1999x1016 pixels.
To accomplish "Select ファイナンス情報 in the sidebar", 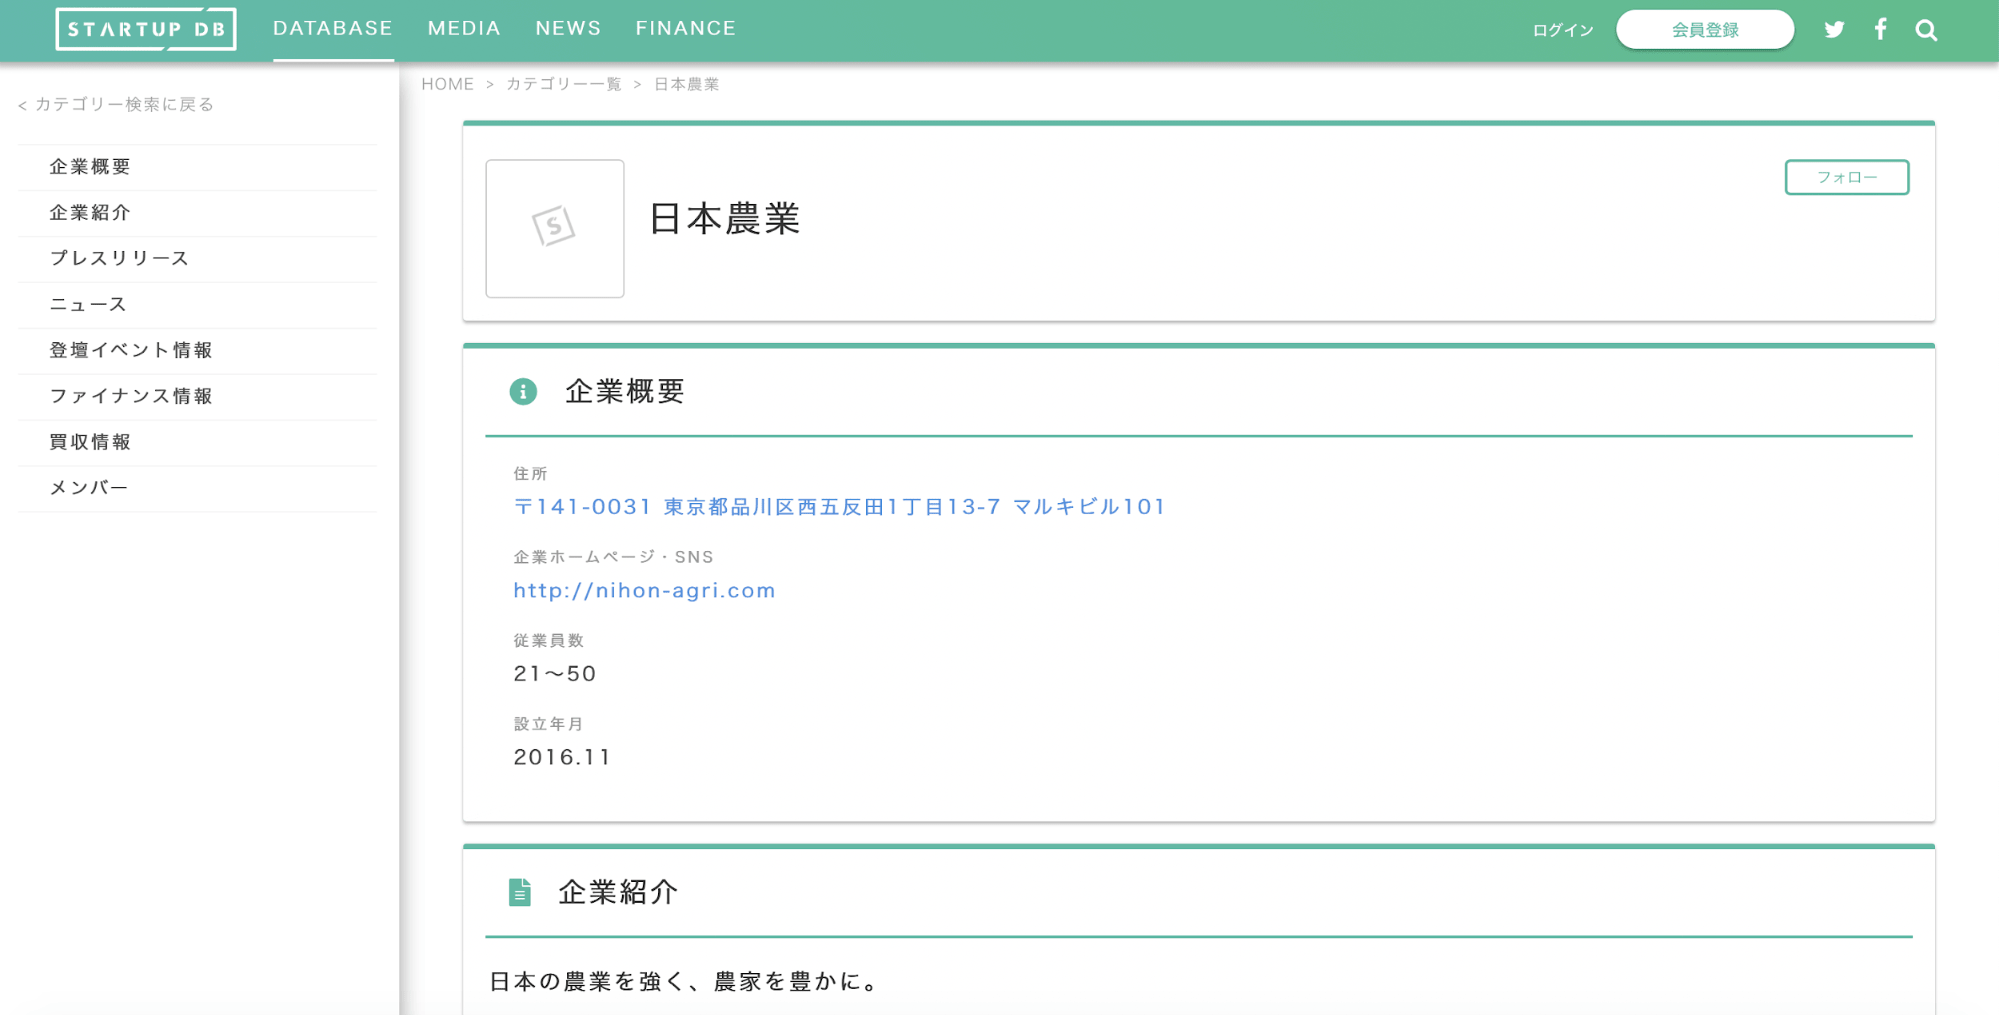I will coord(197,397).
